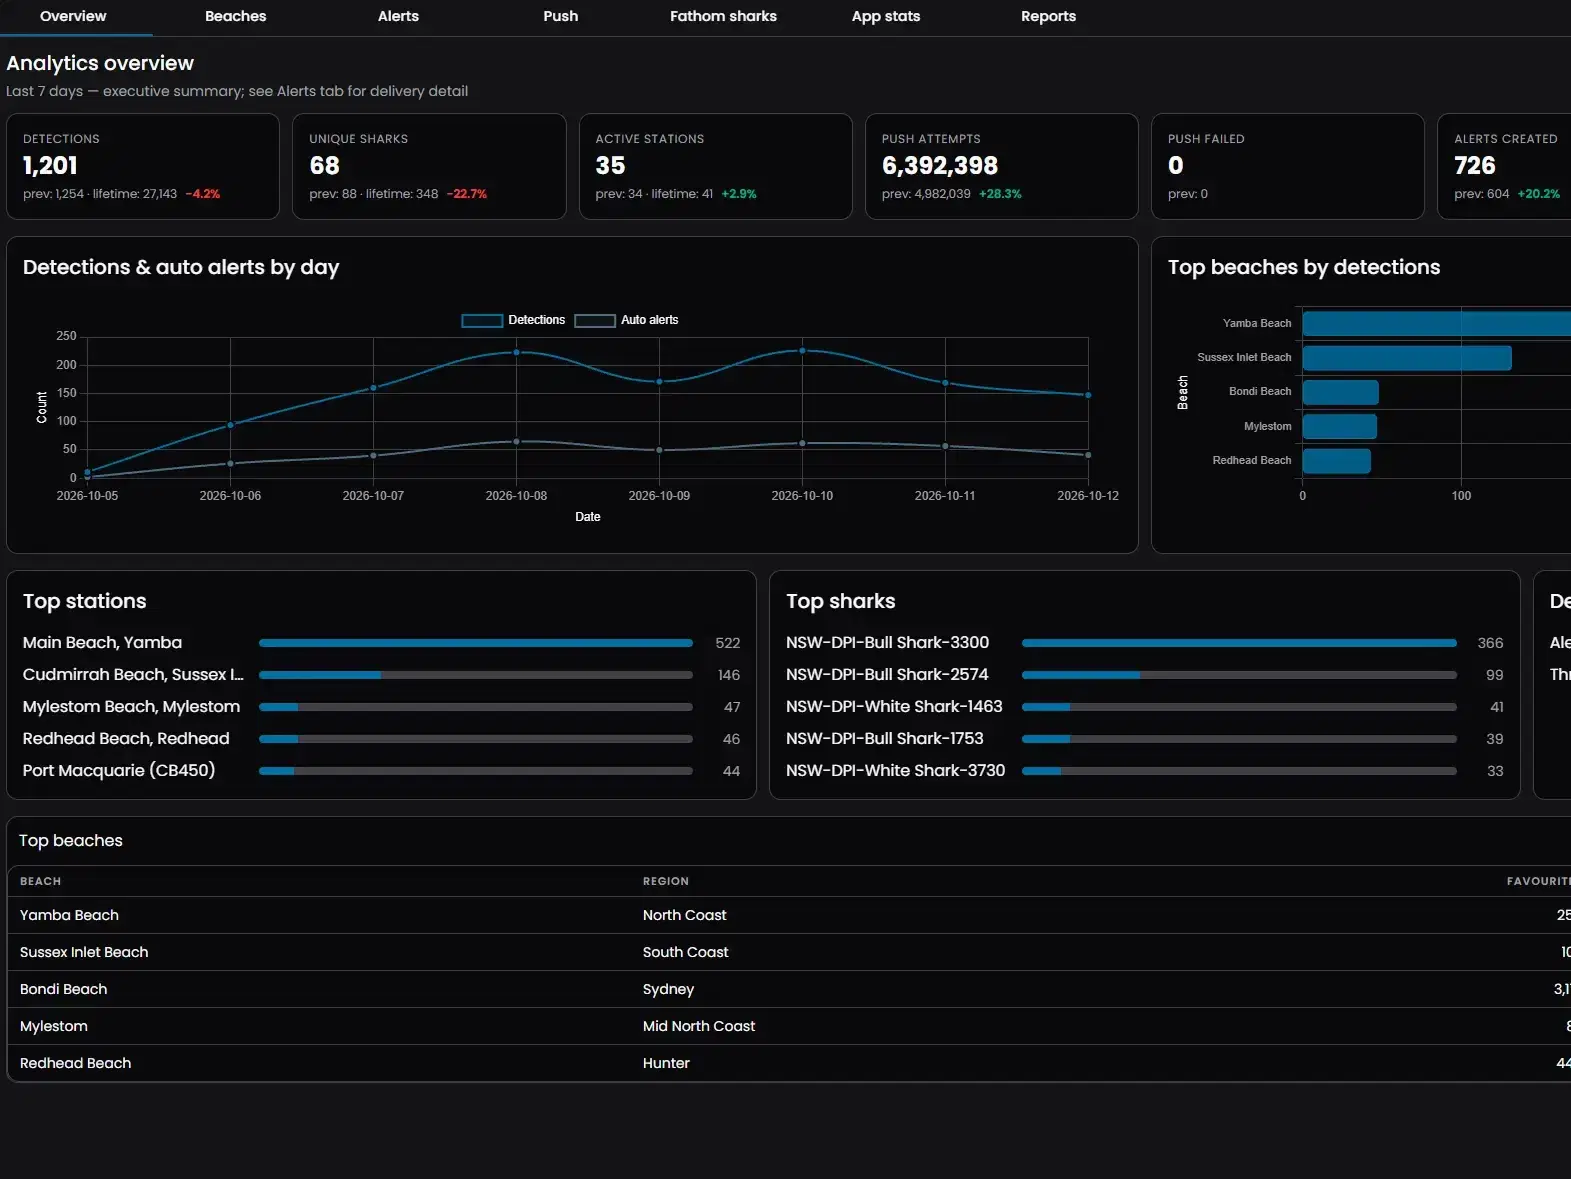Select Port Macquarie (CB450) station
The height and width of the screenshot is (1179, 1571).
pyautogui.click(x=381, y=771)
